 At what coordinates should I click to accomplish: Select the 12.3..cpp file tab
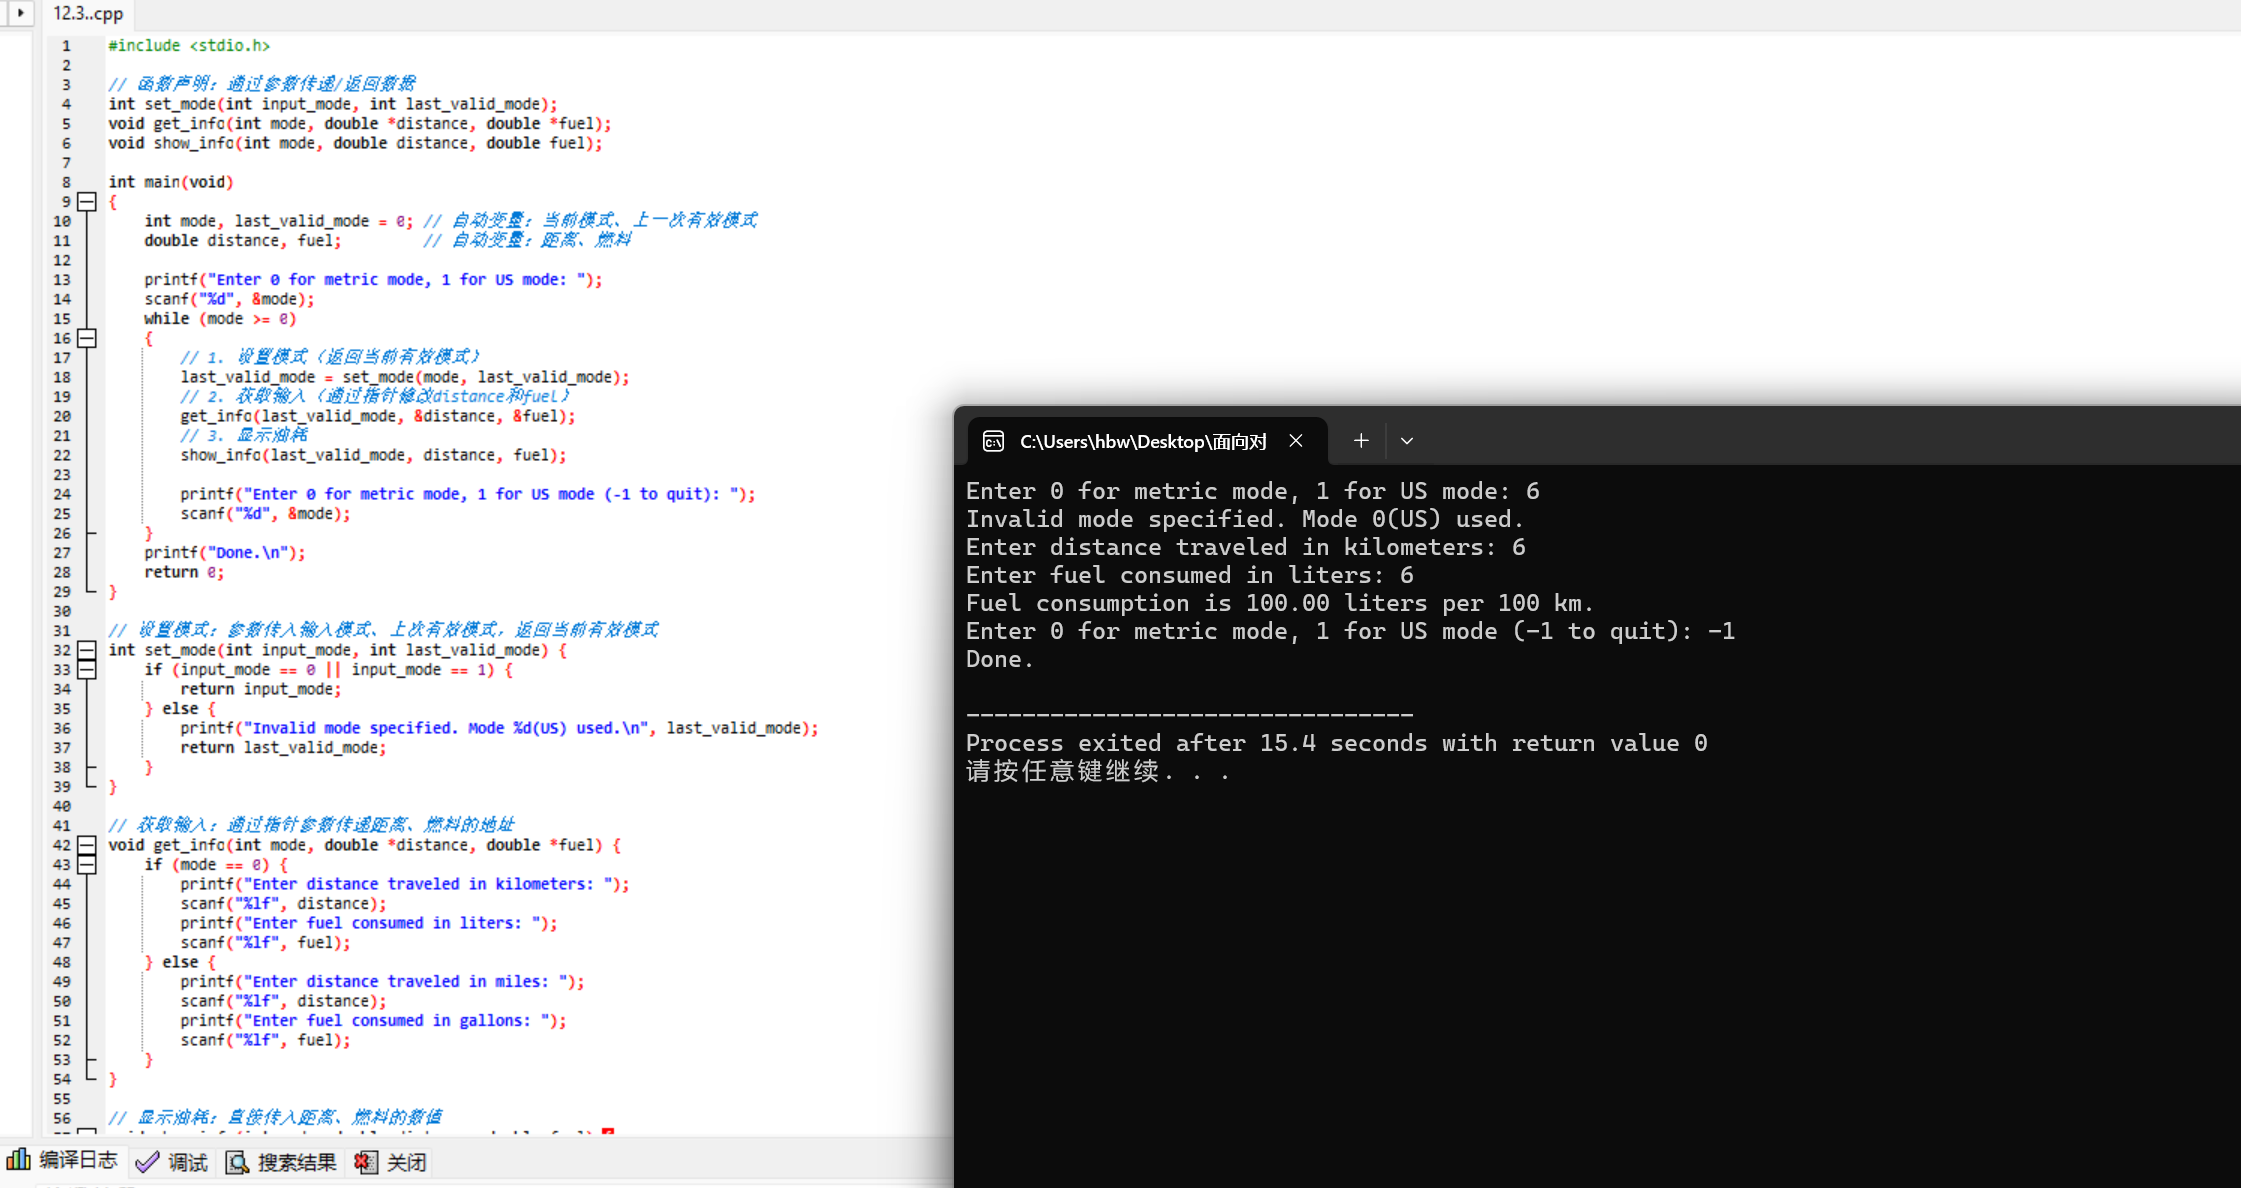click(88, 13)
